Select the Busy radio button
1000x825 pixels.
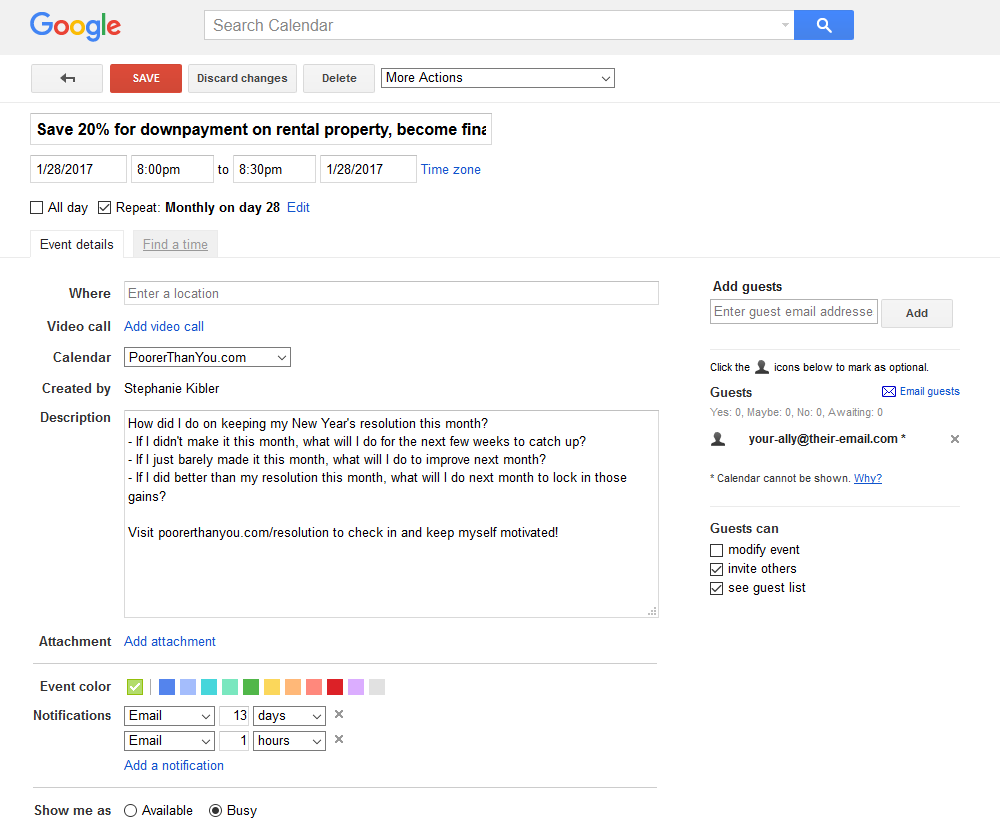216,810
